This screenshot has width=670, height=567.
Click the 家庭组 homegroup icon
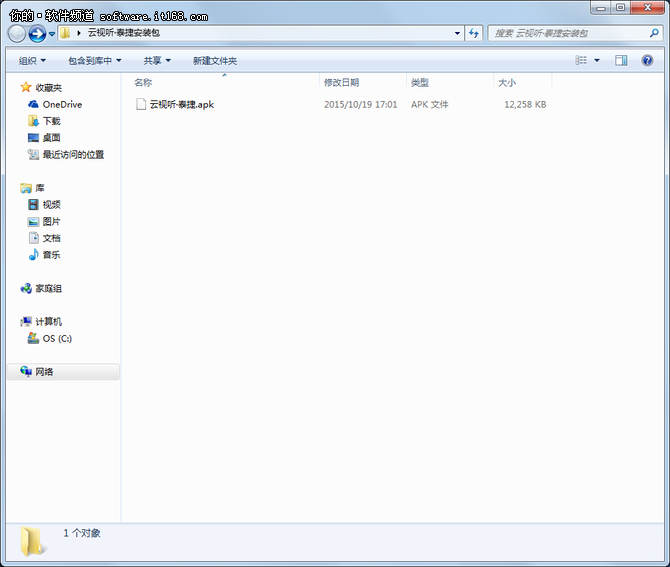26,288
